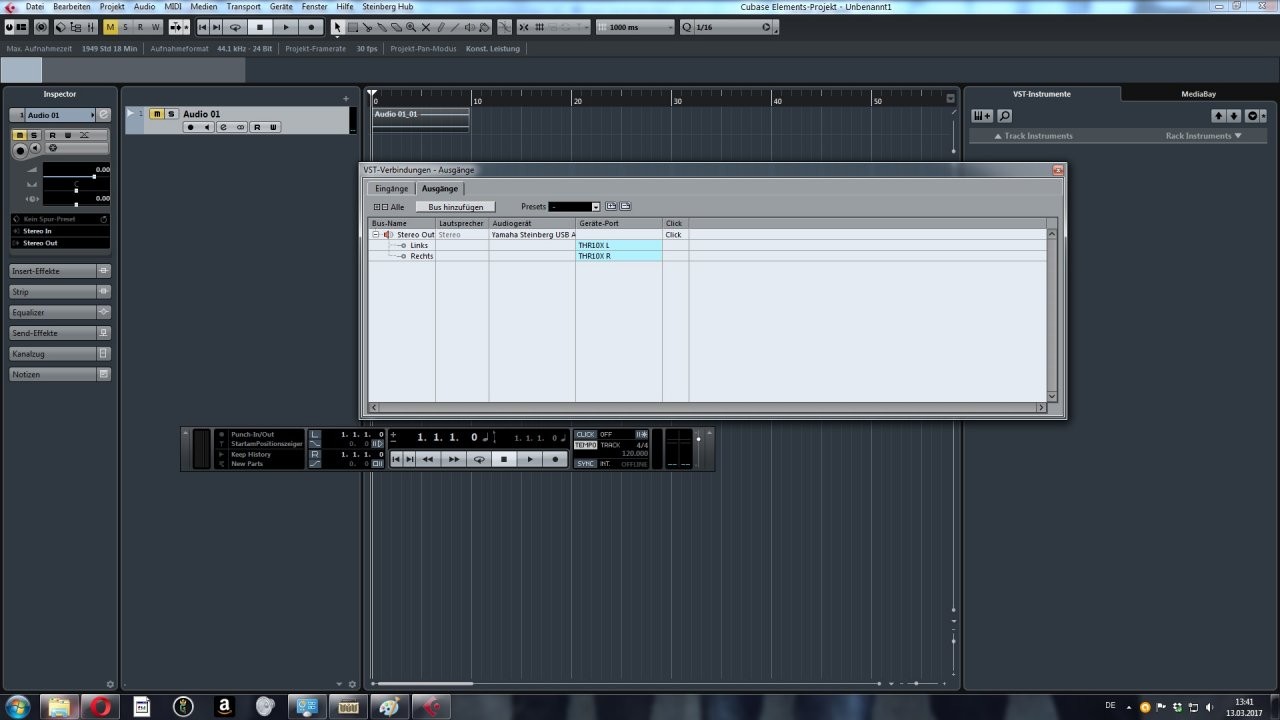This screenshot has width=1280, height=720.
Task: Click transport panel Play button
Action: 530,459
